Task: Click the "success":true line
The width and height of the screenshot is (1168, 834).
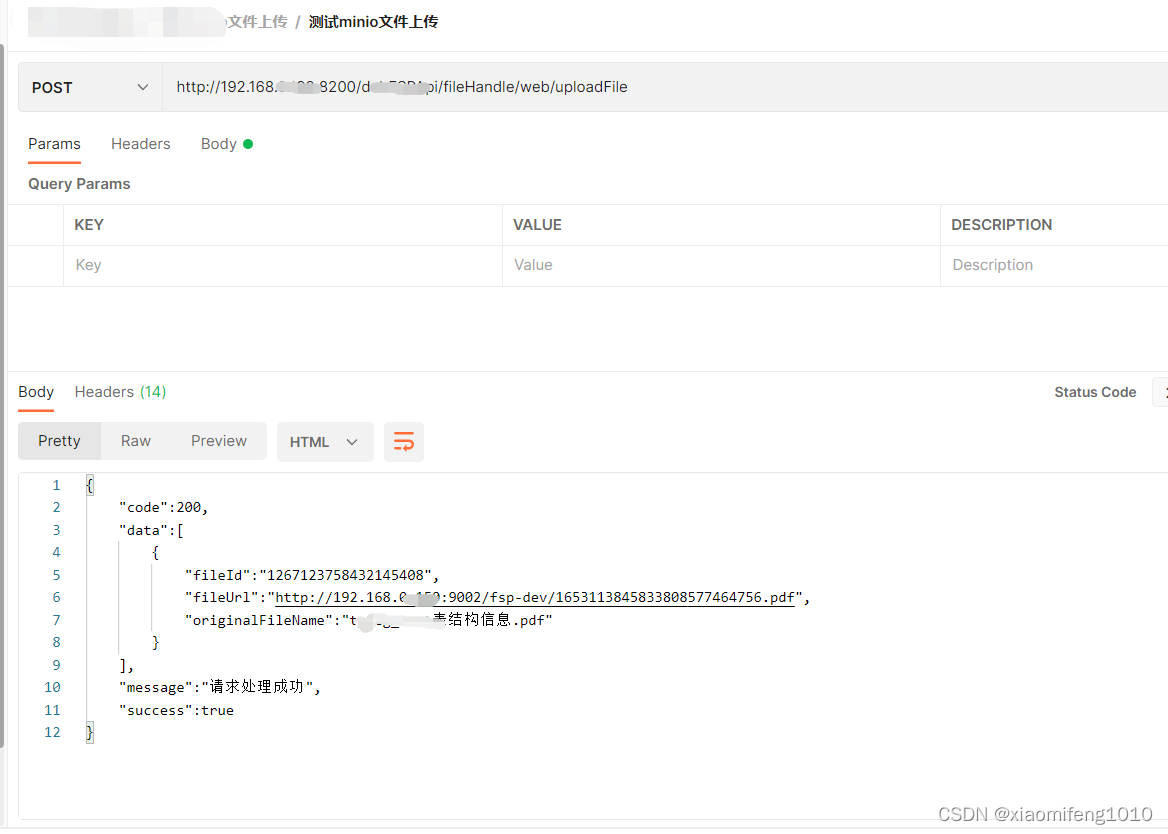Action: 177,710
